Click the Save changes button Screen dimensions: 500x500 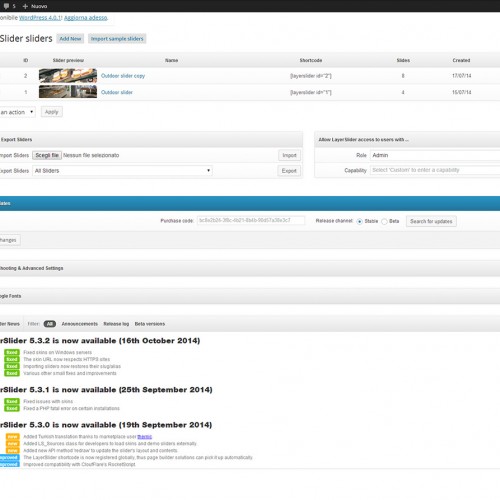(10, 240)
